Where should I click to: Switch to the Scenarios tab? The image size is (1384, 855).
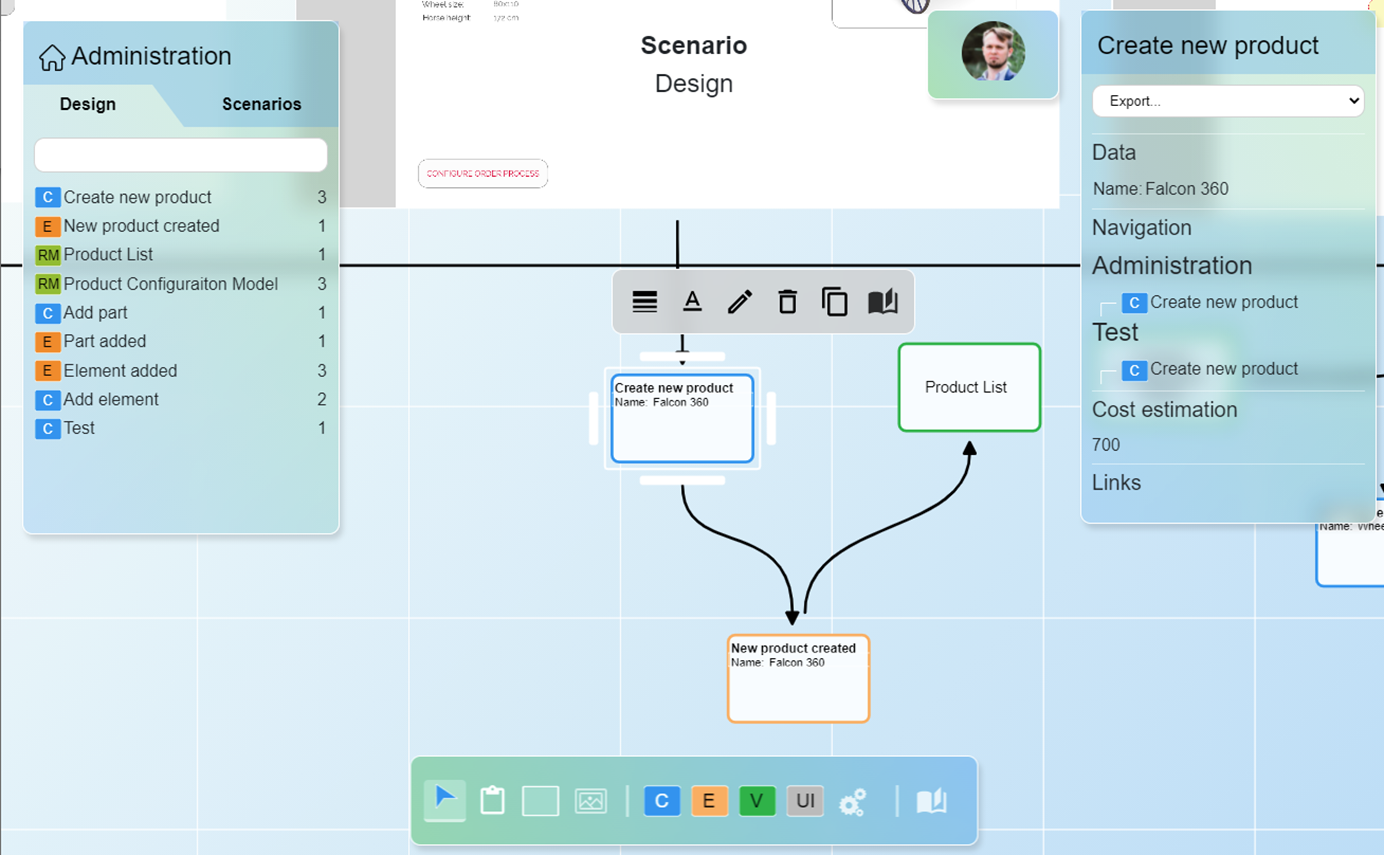point(261,104)
